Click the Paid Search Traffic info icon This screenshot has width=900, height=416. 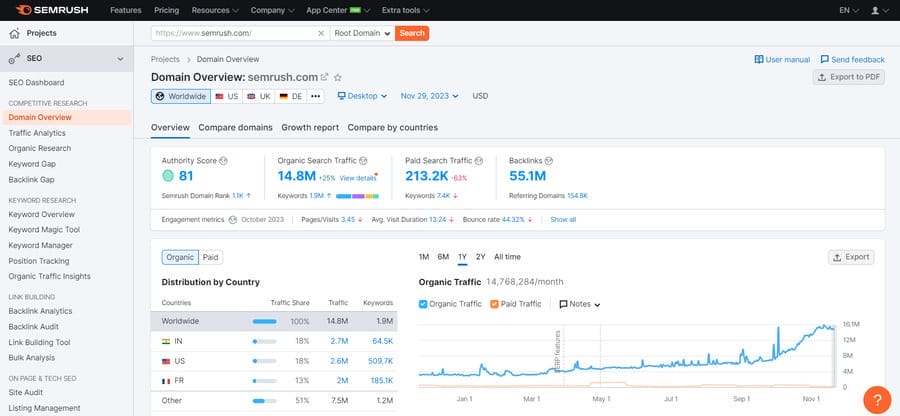(479, 161)
